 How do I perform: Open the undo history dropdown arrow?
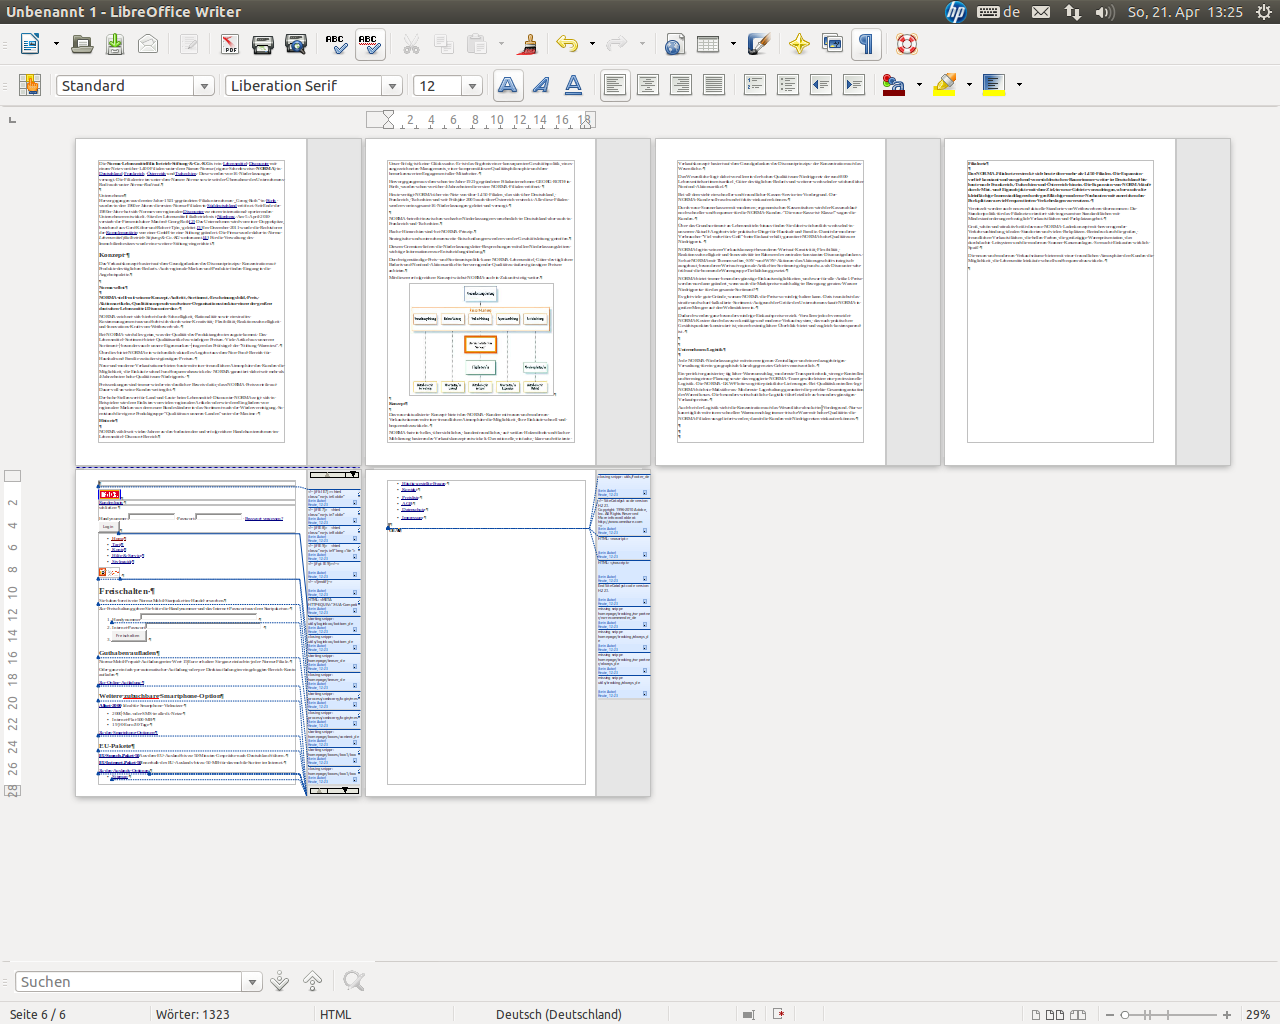tap(592, 44)
